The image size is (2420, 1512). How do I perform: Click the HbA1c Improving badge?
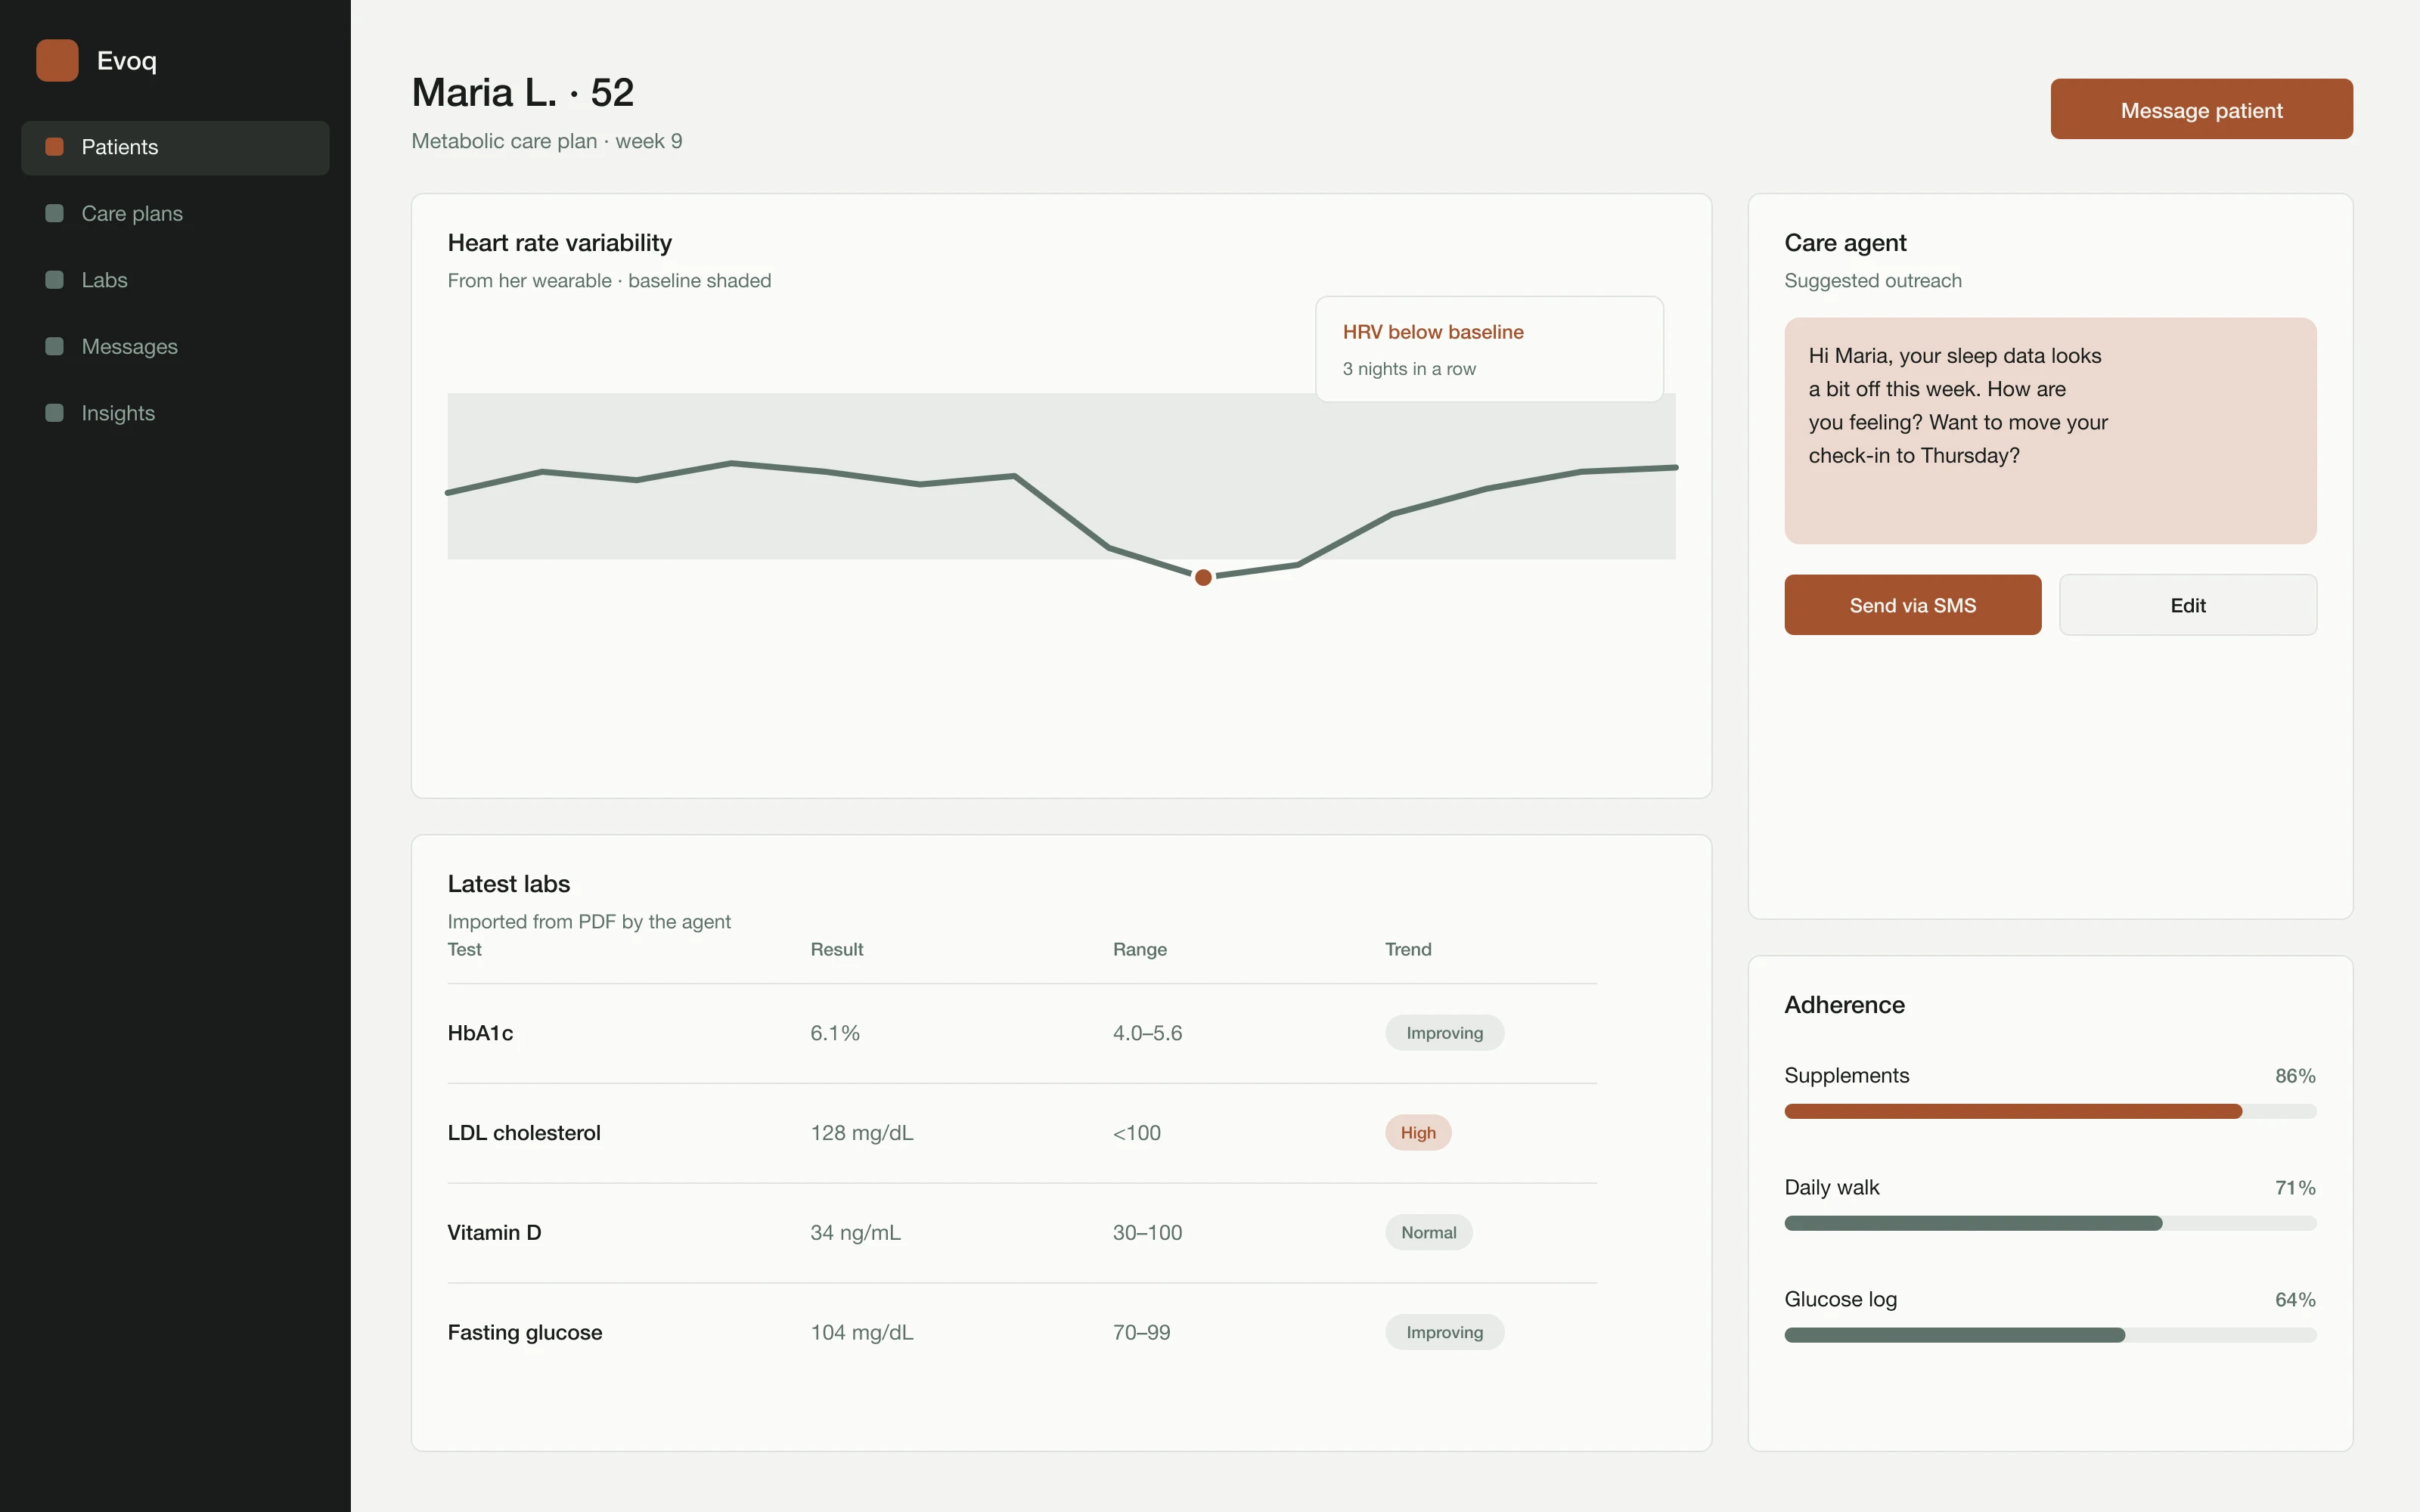(1444, 1033)
